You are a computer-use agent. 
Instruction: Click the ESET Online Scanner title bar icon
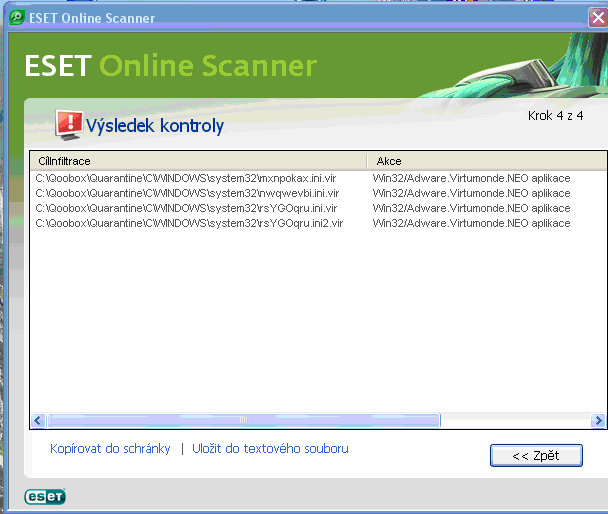click(x=17, y=17)
